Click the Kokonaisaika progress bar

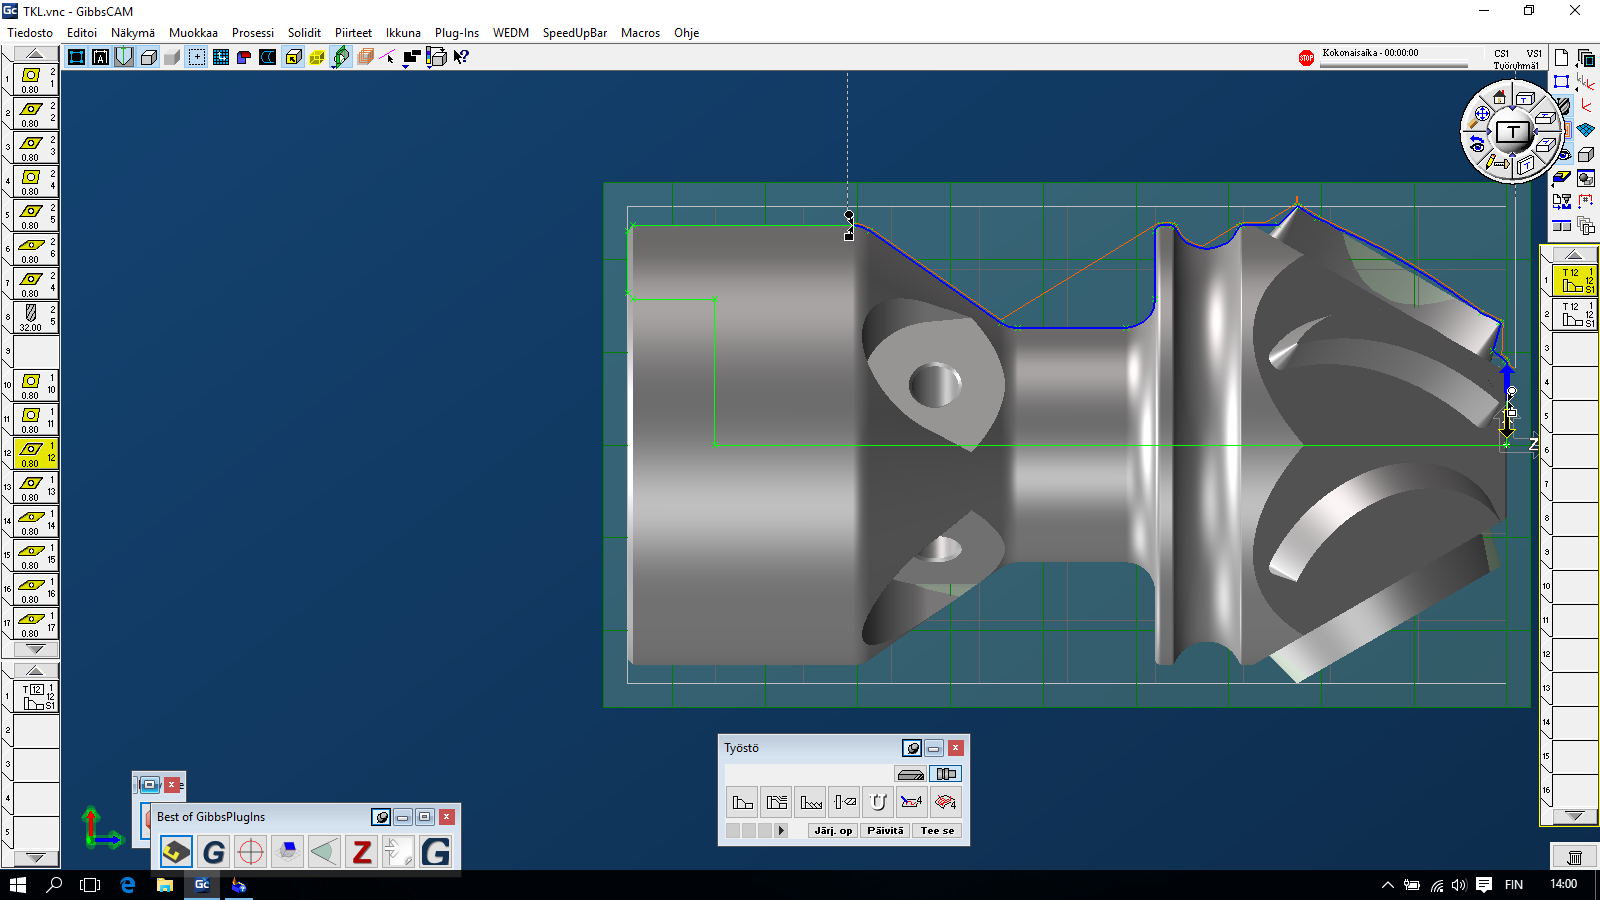coord(1394,66)
